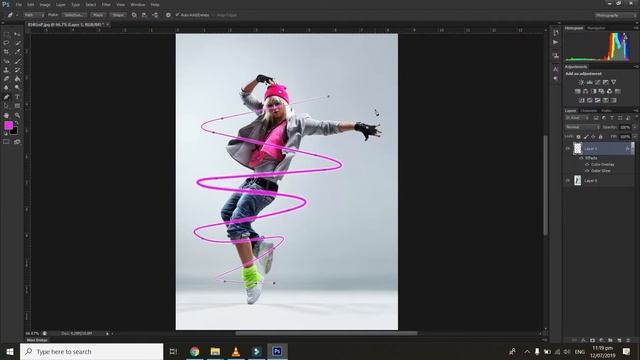Select the Type tool
Image resolution: width=640 pixels, height=360 pixels.
coord(17,97)
